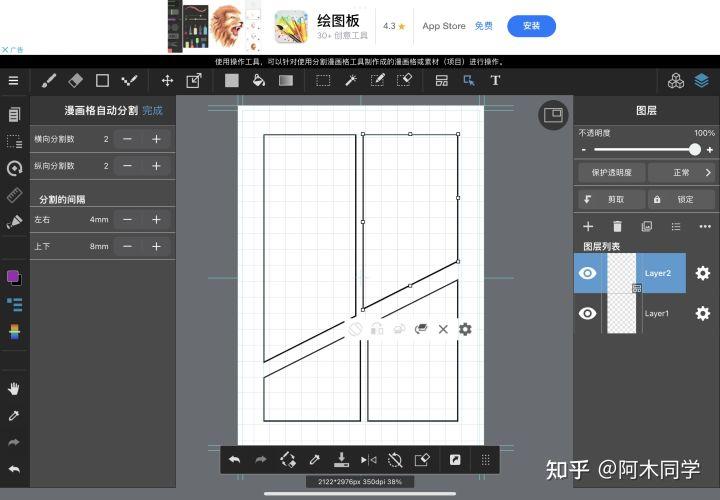Click the X on the floating panel toolbar

click(443, 329)
